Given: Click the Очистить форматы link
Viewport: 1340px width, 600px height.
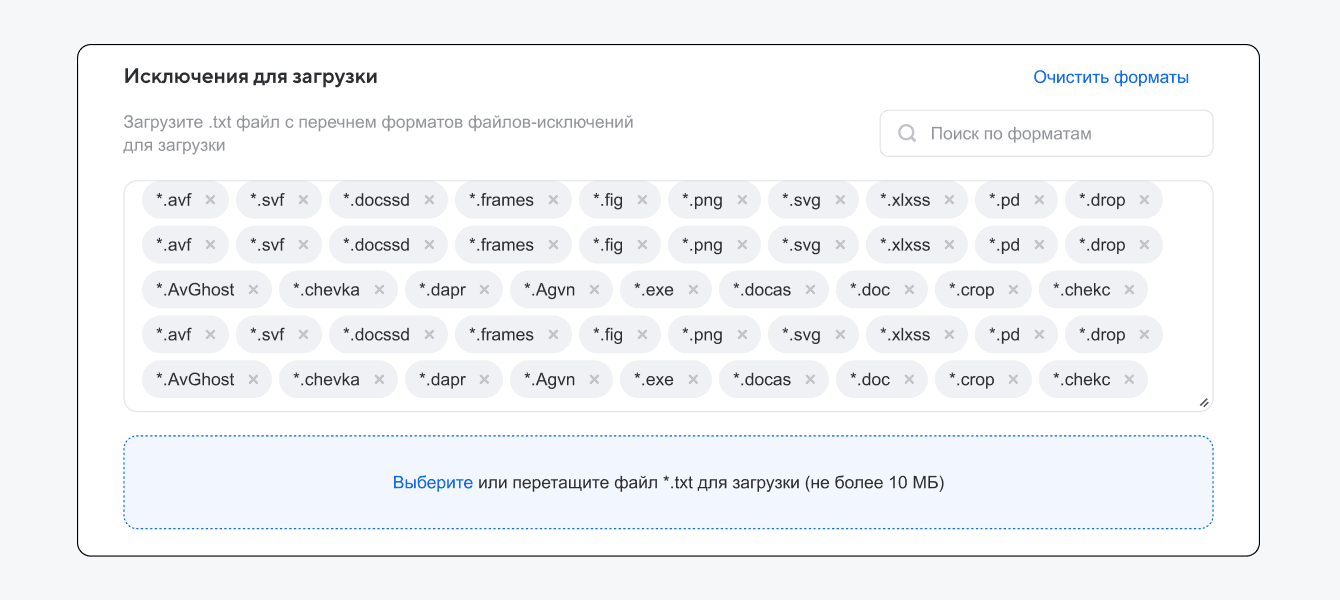Looking at the screenshot, I should [x=1111, y=77].
